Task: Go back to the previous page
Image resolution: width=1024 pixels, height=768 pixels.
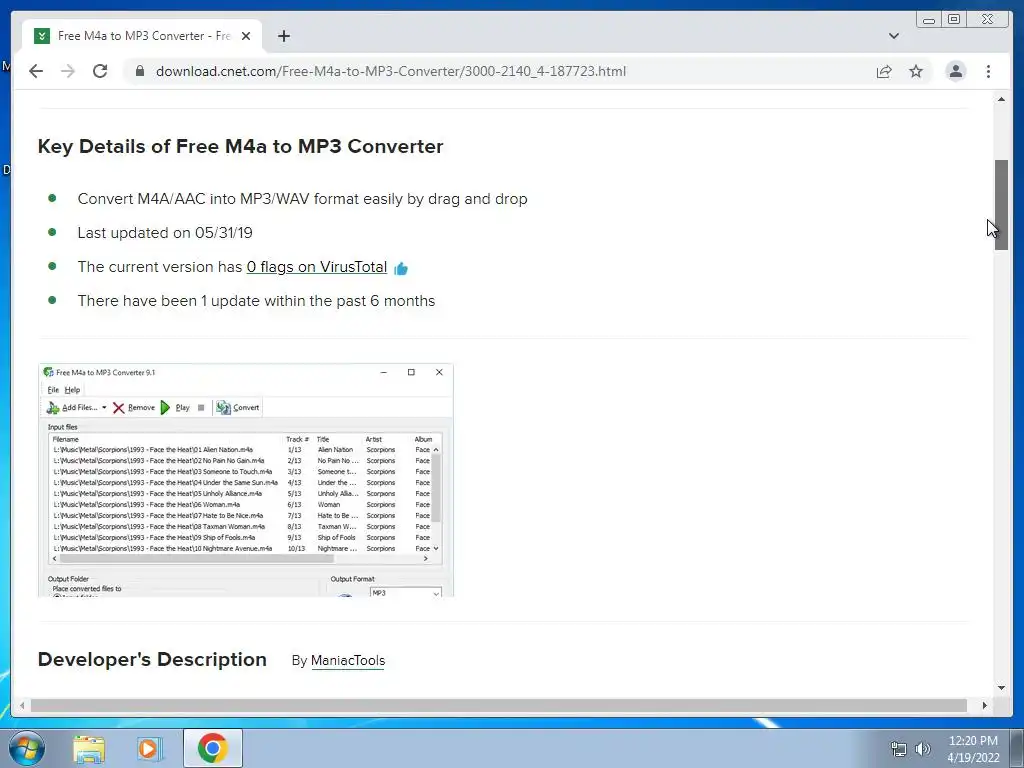Action: tap(36, 71)
